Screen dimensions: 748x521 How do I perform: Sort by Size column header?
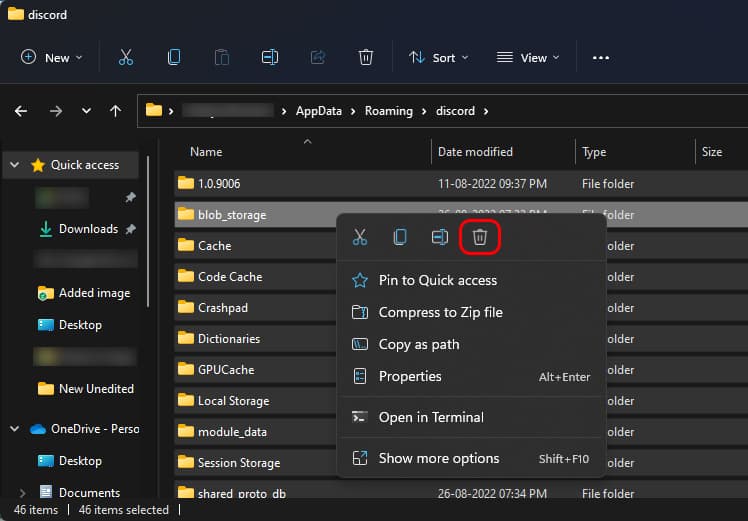(712, 152)
